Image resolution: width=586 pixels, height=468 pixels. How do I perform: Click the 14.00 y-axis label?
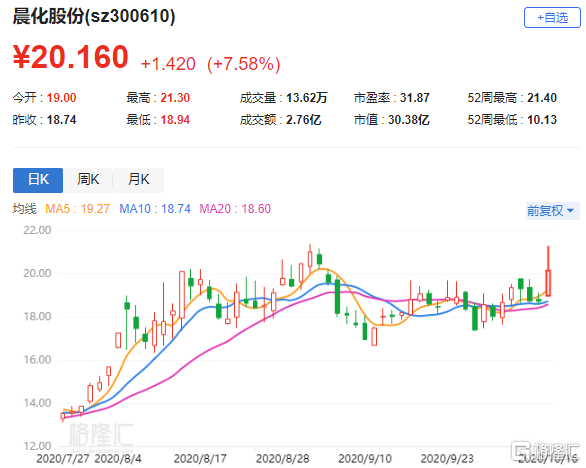click(x=37, y=403)
